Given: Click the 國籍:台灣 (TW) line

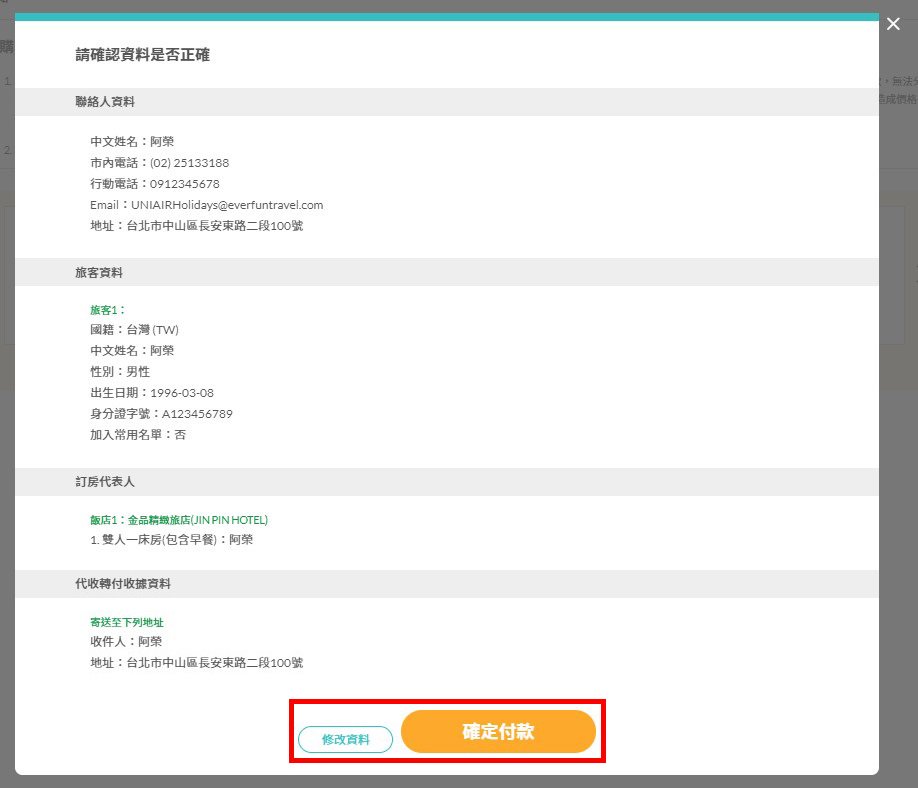Looking at the screenshot, I should click(134, 330).
